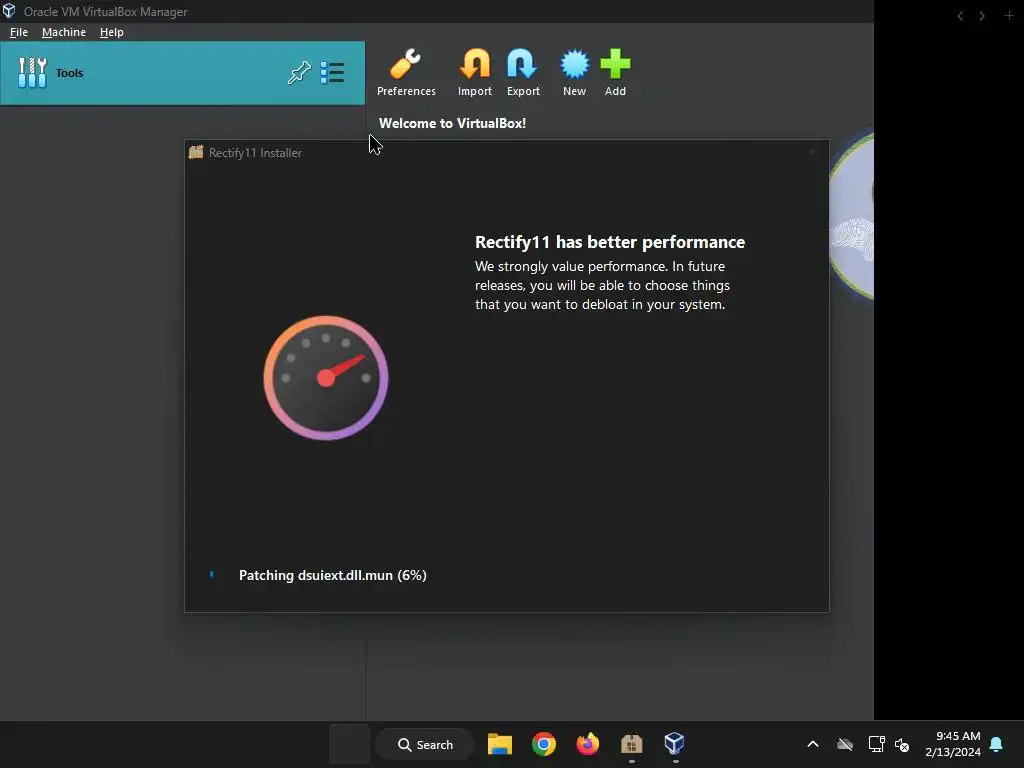The width and height of the screenshot is (1024, 768).
Task: Click the spinning progress indicator in installer
Action: 212,575
